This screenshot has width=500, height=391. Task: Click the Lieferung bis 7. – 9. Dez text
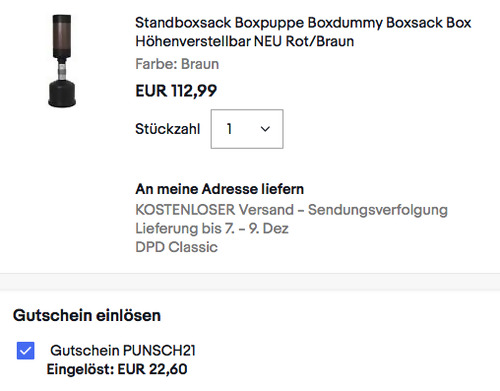[212, 229]
